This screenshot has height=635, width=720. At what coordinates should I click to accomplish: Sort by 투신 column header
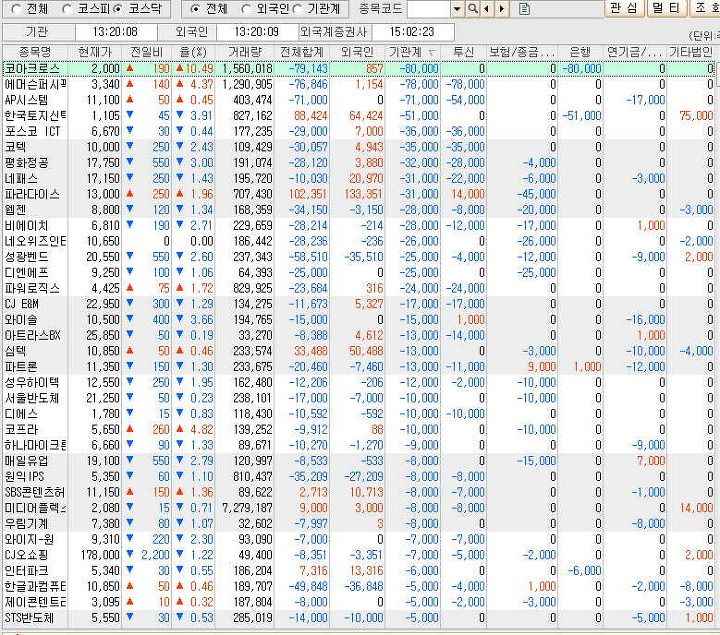click(463, 52)
